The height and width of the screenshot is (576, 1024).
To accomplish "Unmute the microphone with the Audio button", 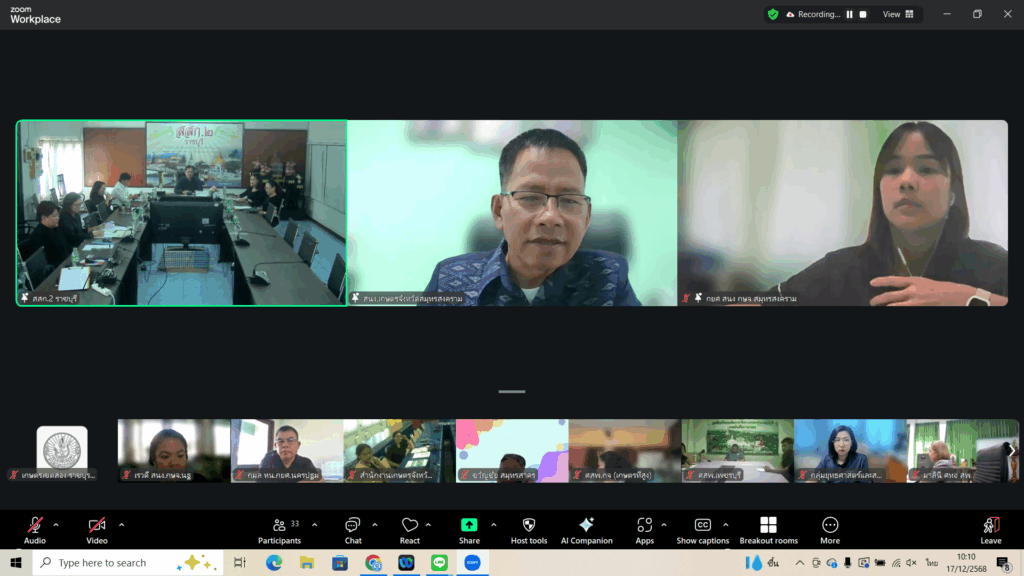I will [35, 526].
